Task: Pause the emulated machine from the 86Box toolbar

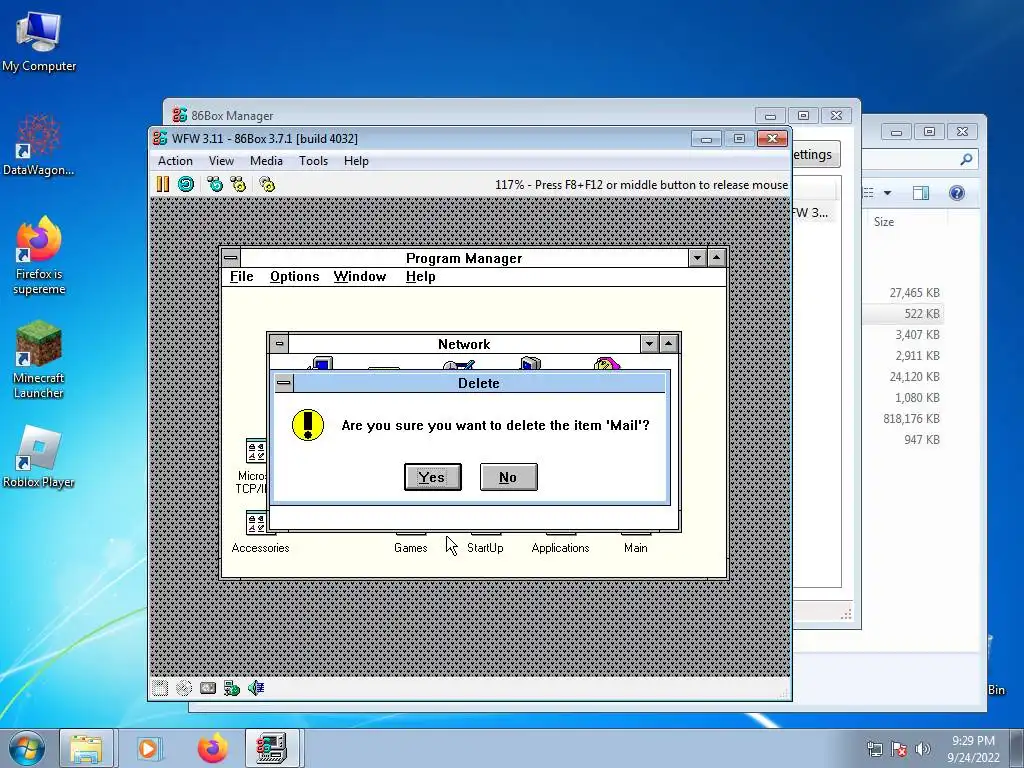Action: (x=163, y=184)
